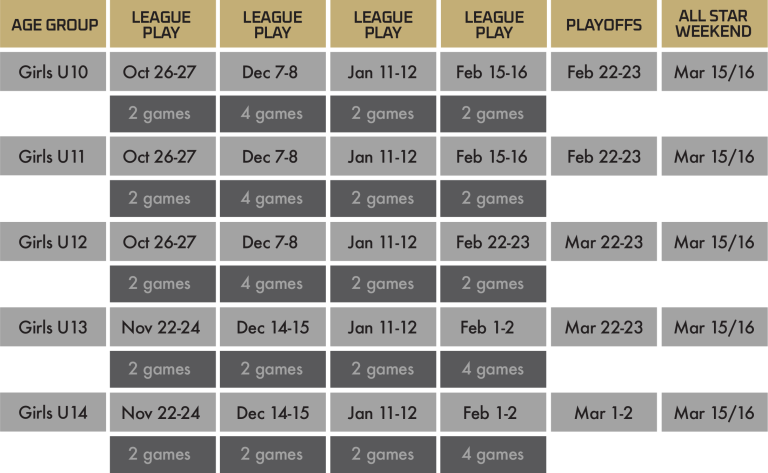Select the Girls U10 row label
This screenshot has height=473, width=768.
(53, 72)
